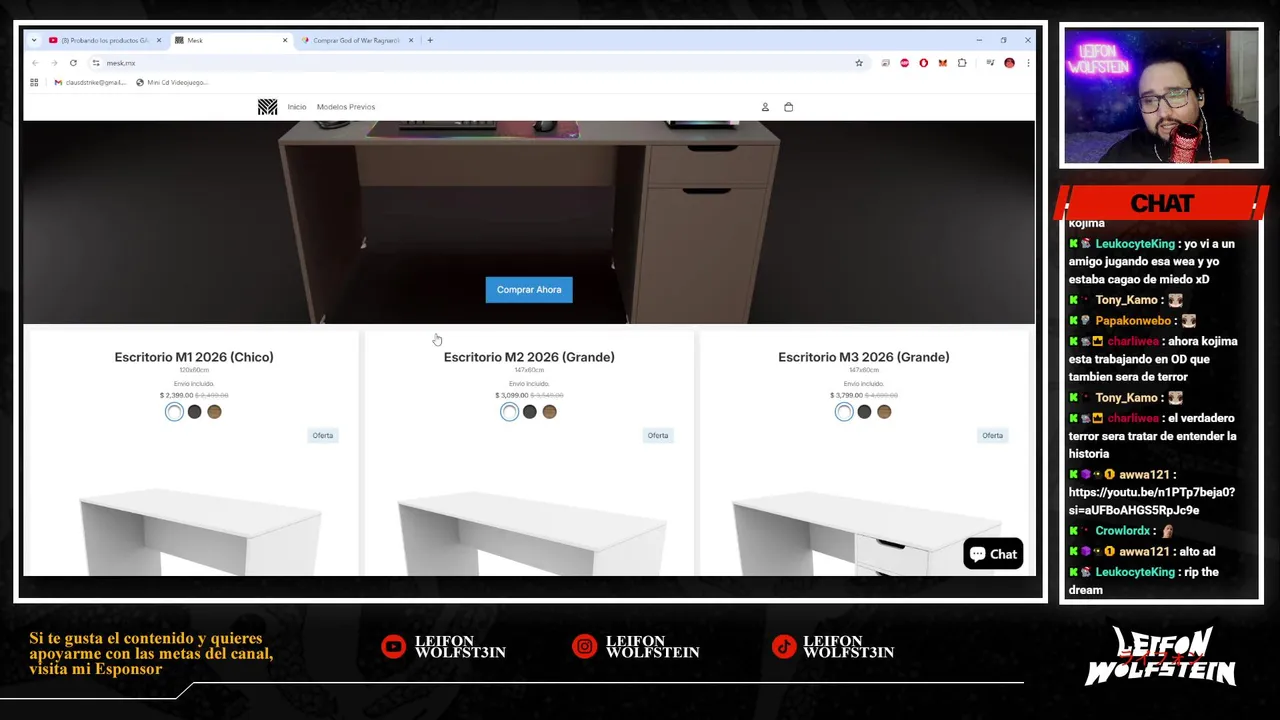Click the Opera-style red O extension icon

click(x=923, y=63)
